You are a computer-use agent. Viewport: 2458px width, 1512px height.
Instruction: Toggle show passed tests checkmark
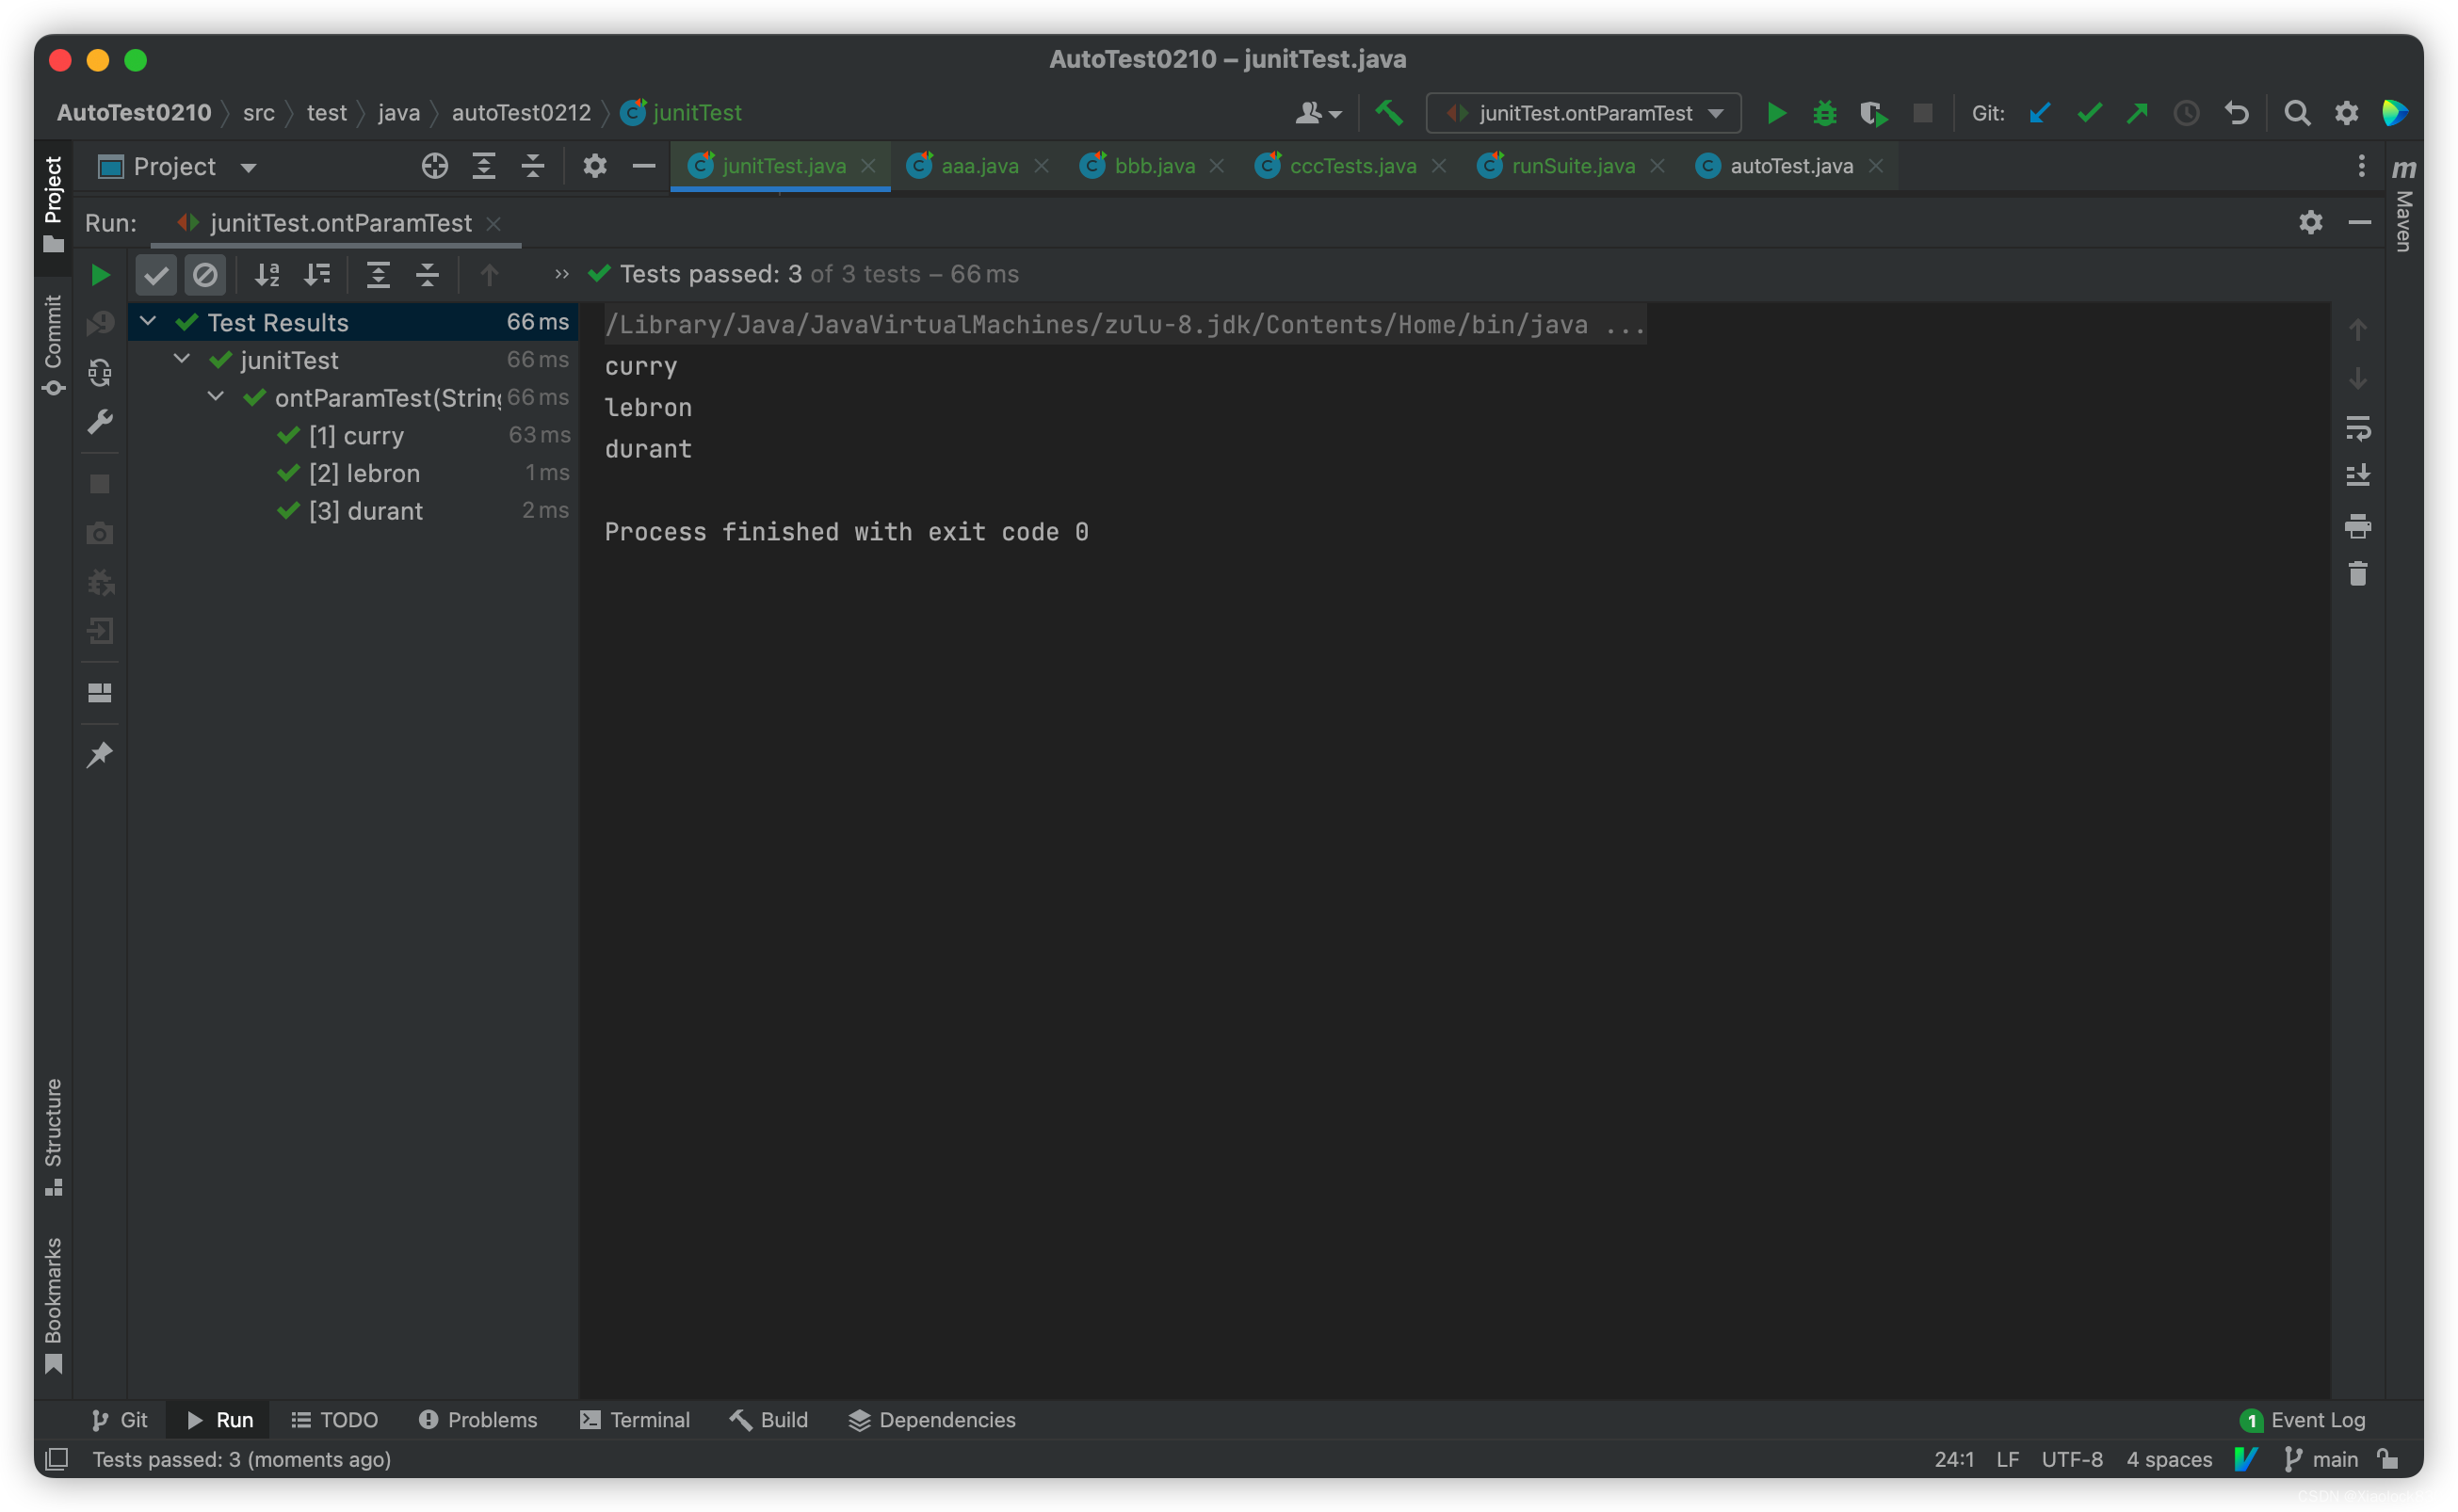pos(156,274)
